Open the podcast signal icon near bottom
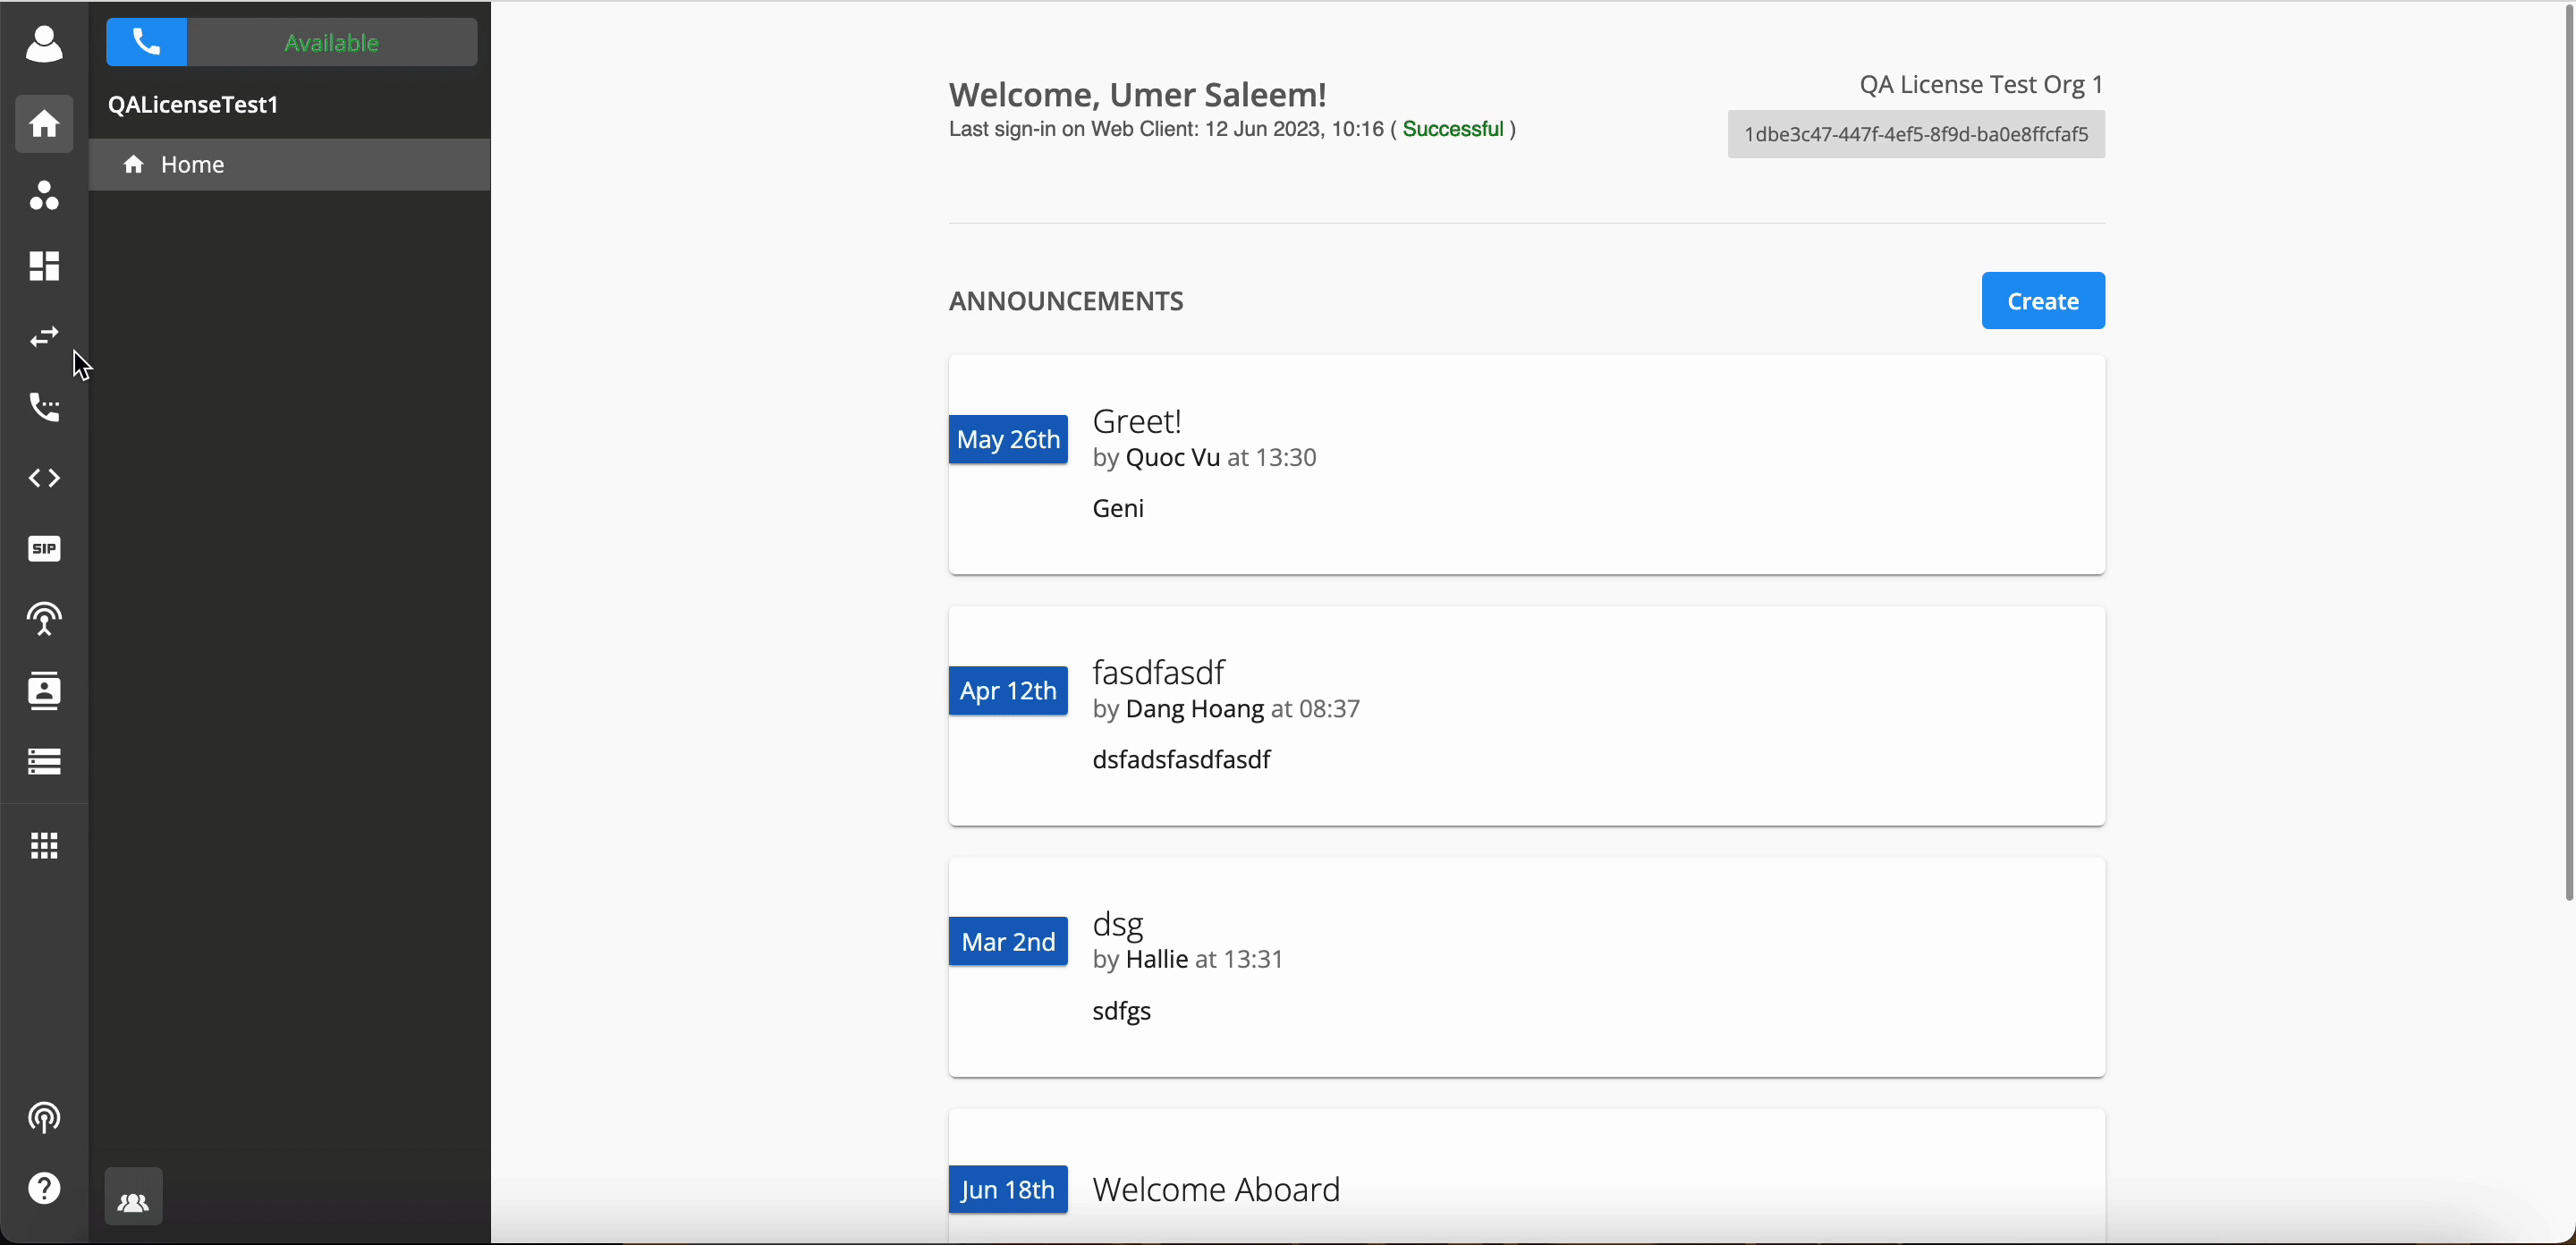Image resolution: width=2576 pixels, height=1245 pixels. point(44,1118)
